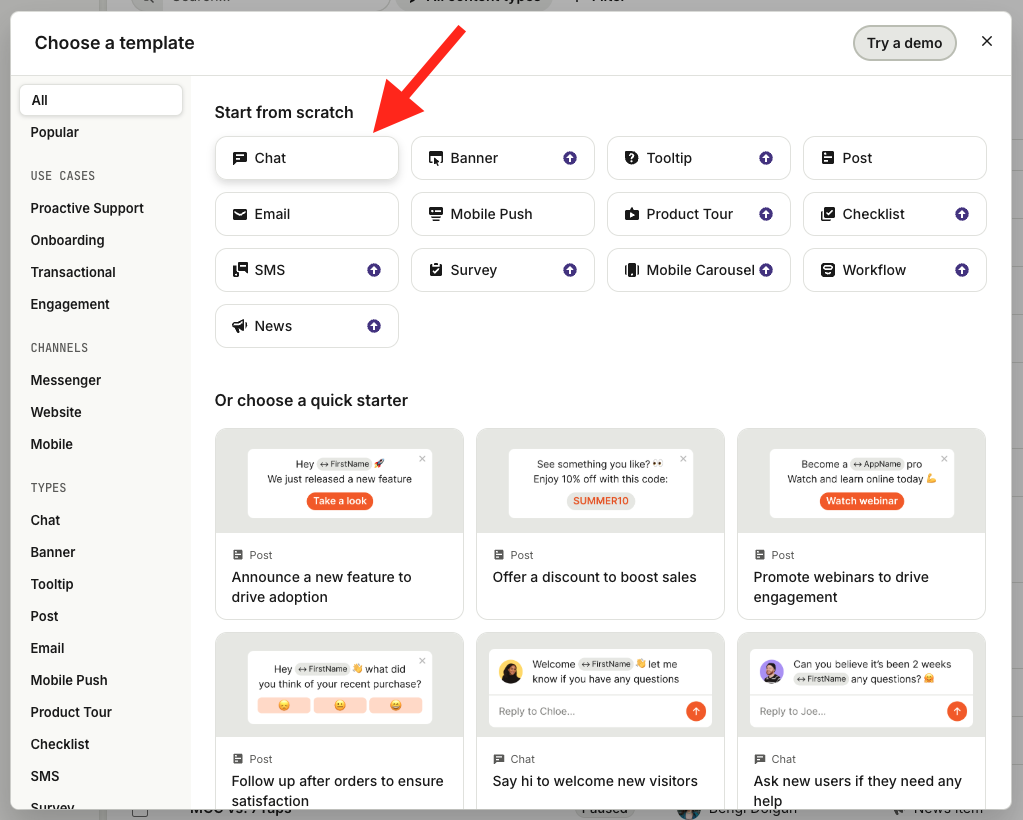Select SMS under Types in sidebar
The image size is (1023, 820).
pos(45,776)
